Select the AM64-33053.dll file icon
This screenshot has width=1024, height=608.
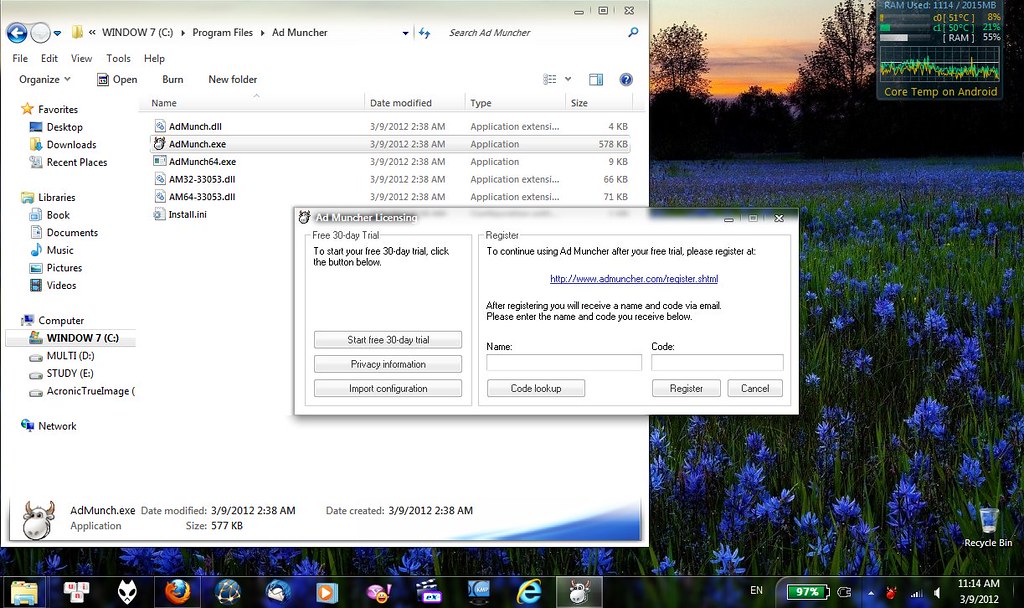coord(160,197)
